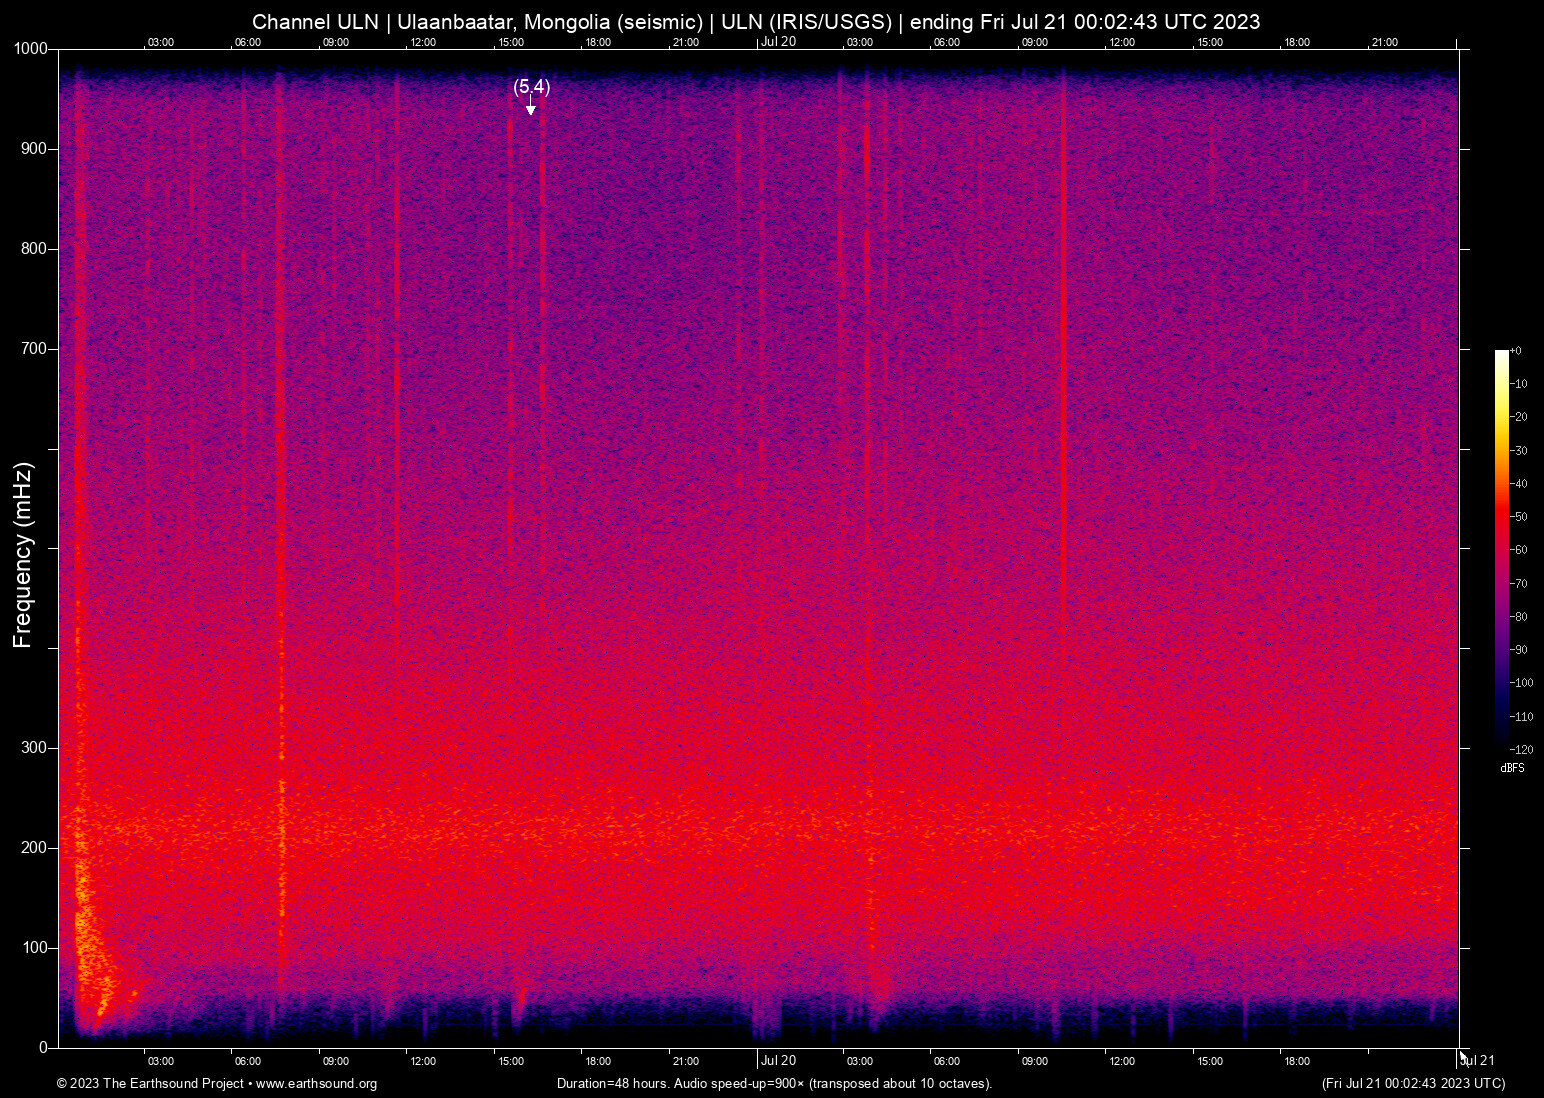Click the "+0" label on the color scale

pos(1516,351)
